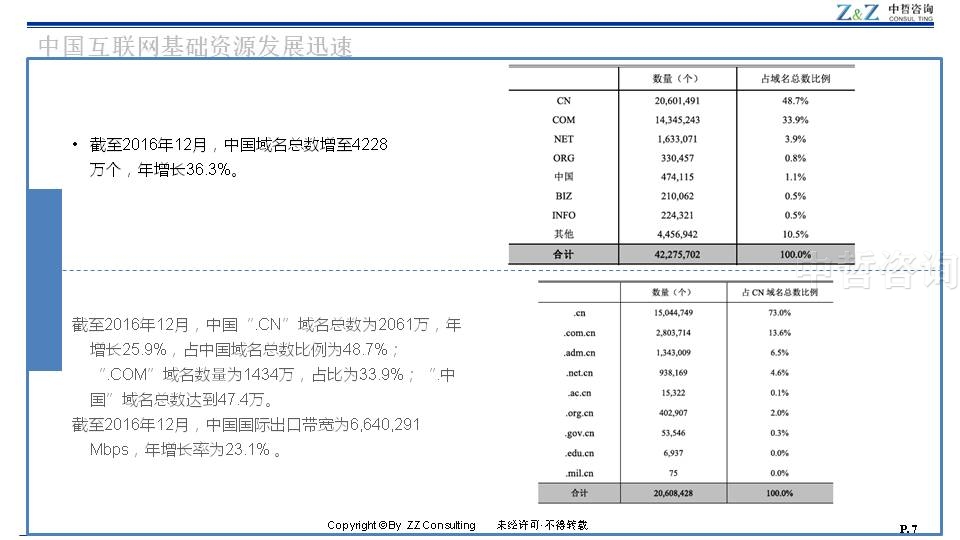The width and height of the screenshot is (960, 540).
Task: Click the .edu.cn value 6,937
Action: [672, 453]
